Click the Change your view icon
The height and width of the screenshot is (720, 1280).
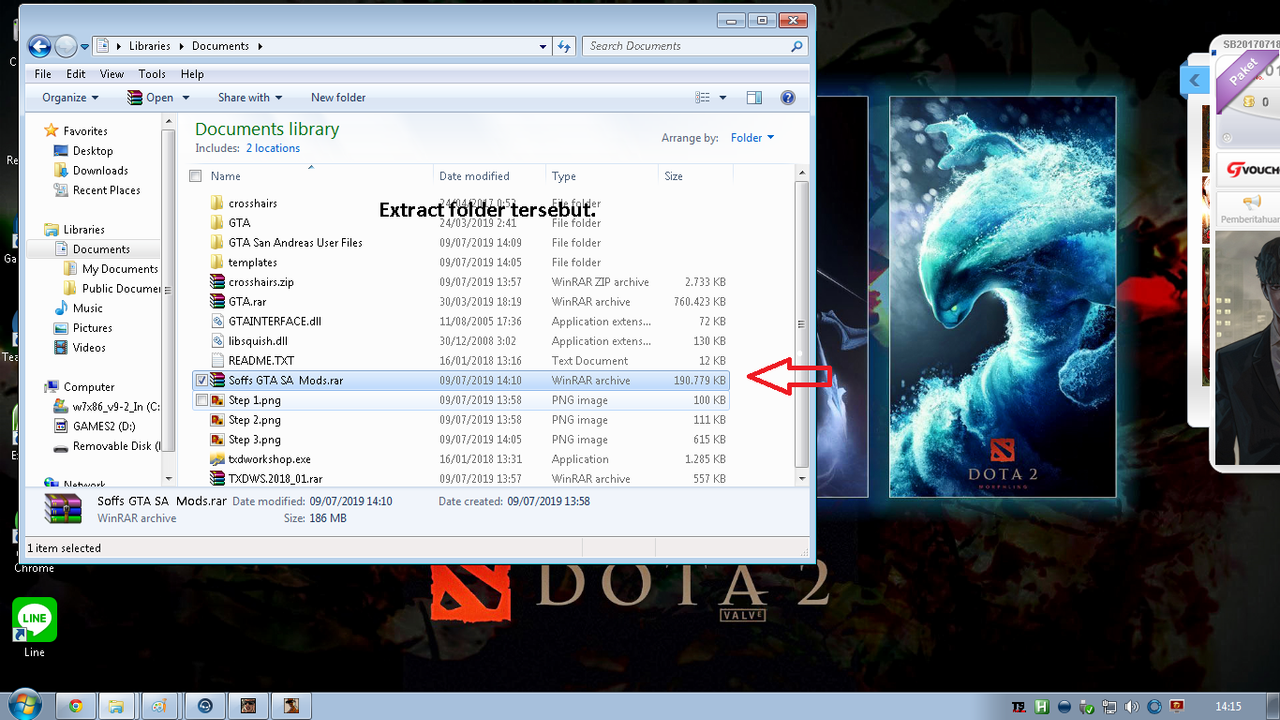click(x=703, y=98)
